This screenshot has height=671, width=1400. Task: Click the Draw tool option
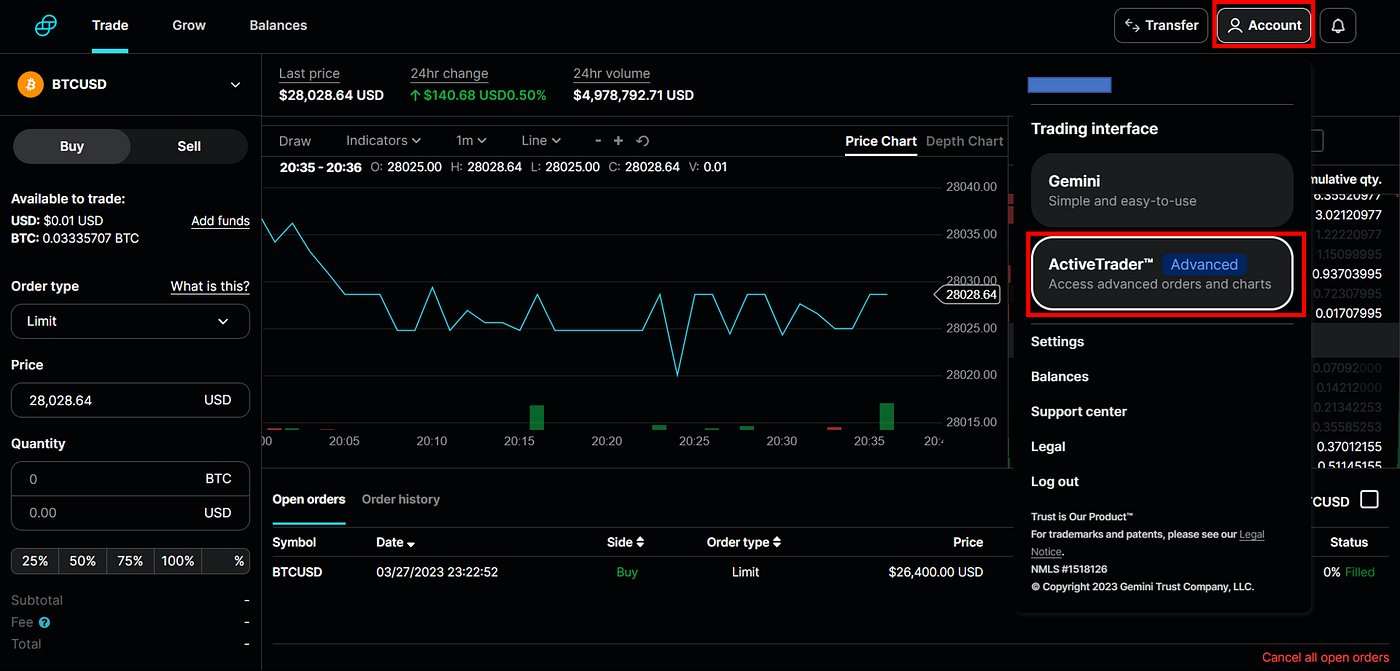(295, 141)
